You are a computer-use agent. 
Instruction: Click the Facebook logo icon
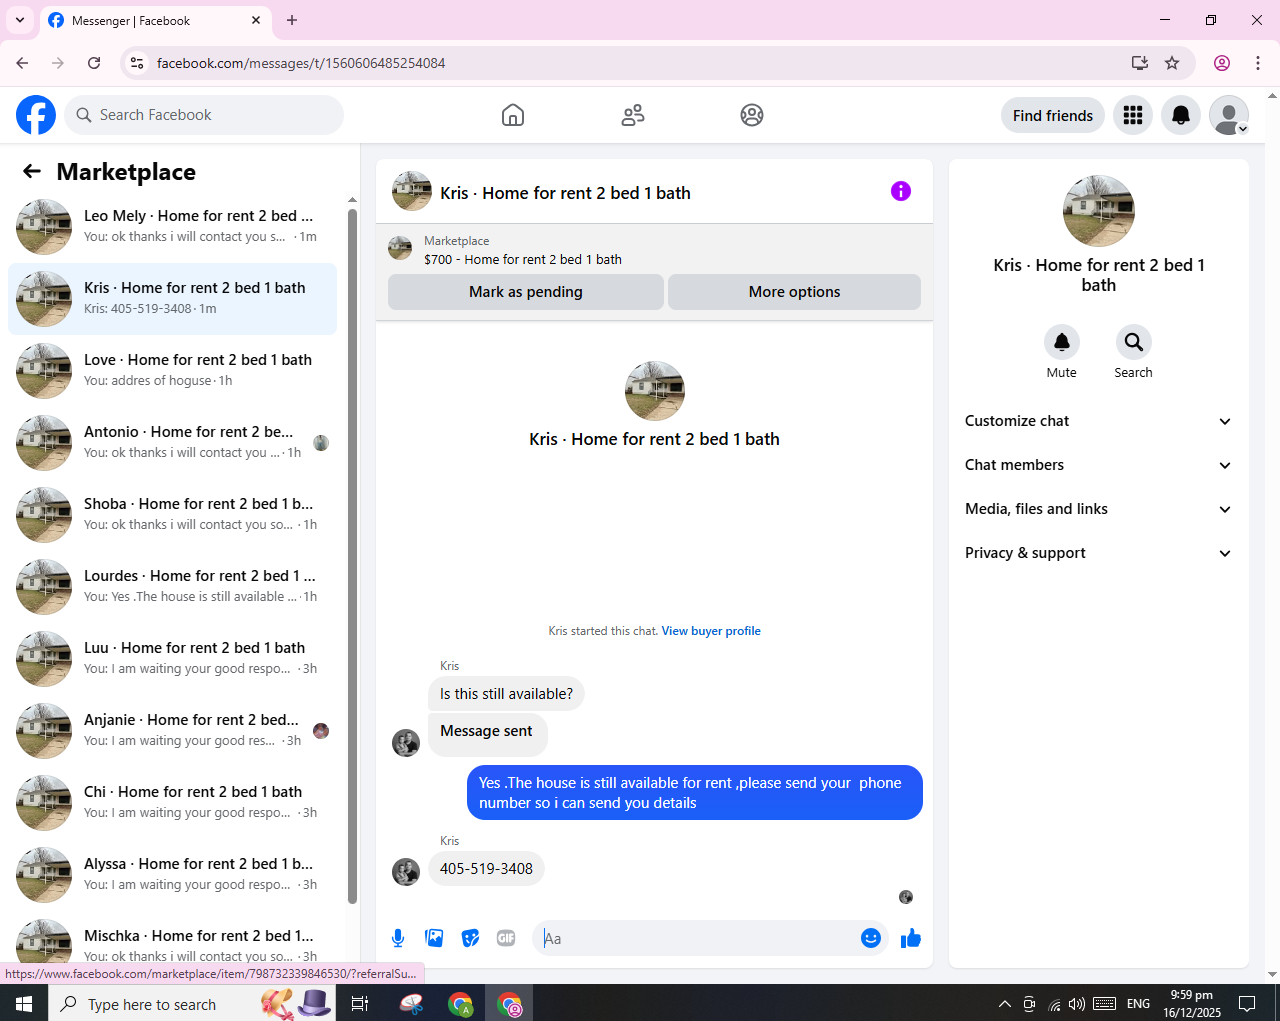click(36, 115)
